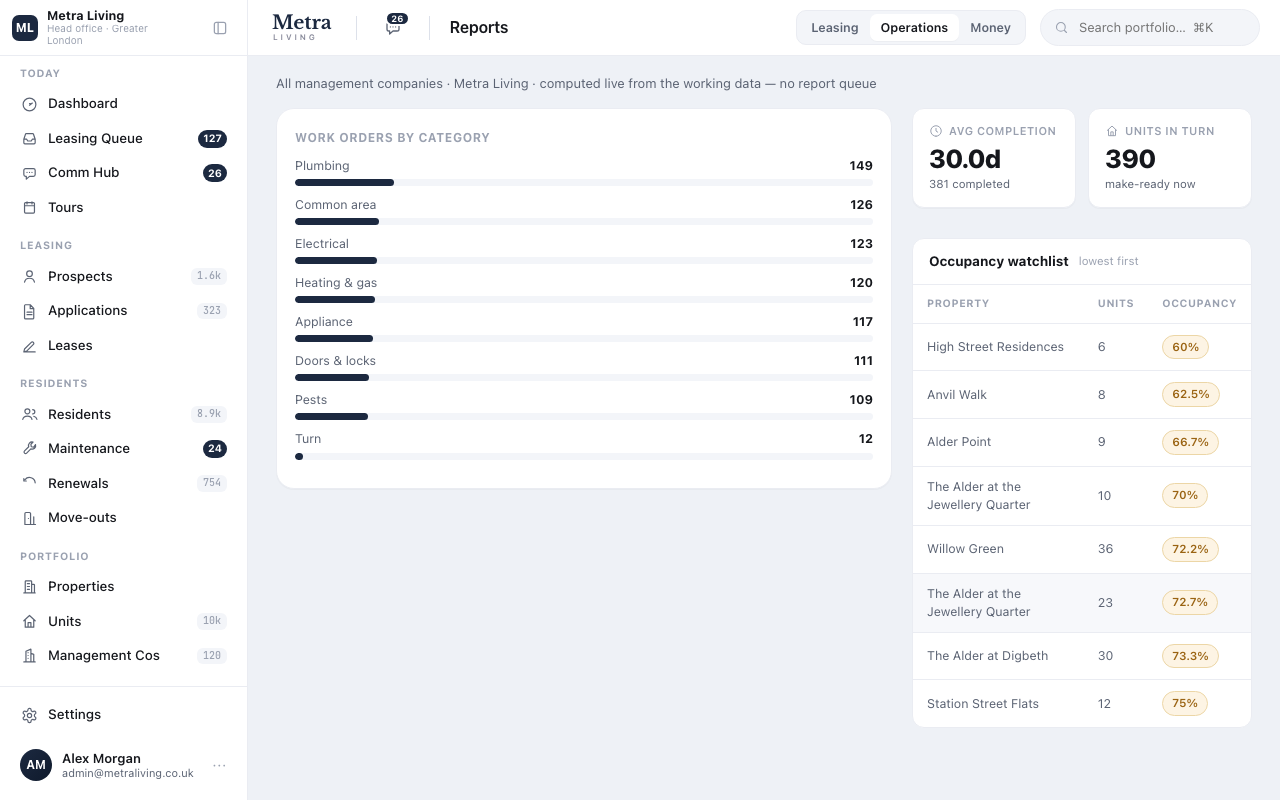Click the Renewals arrow icon

(29, 484)
